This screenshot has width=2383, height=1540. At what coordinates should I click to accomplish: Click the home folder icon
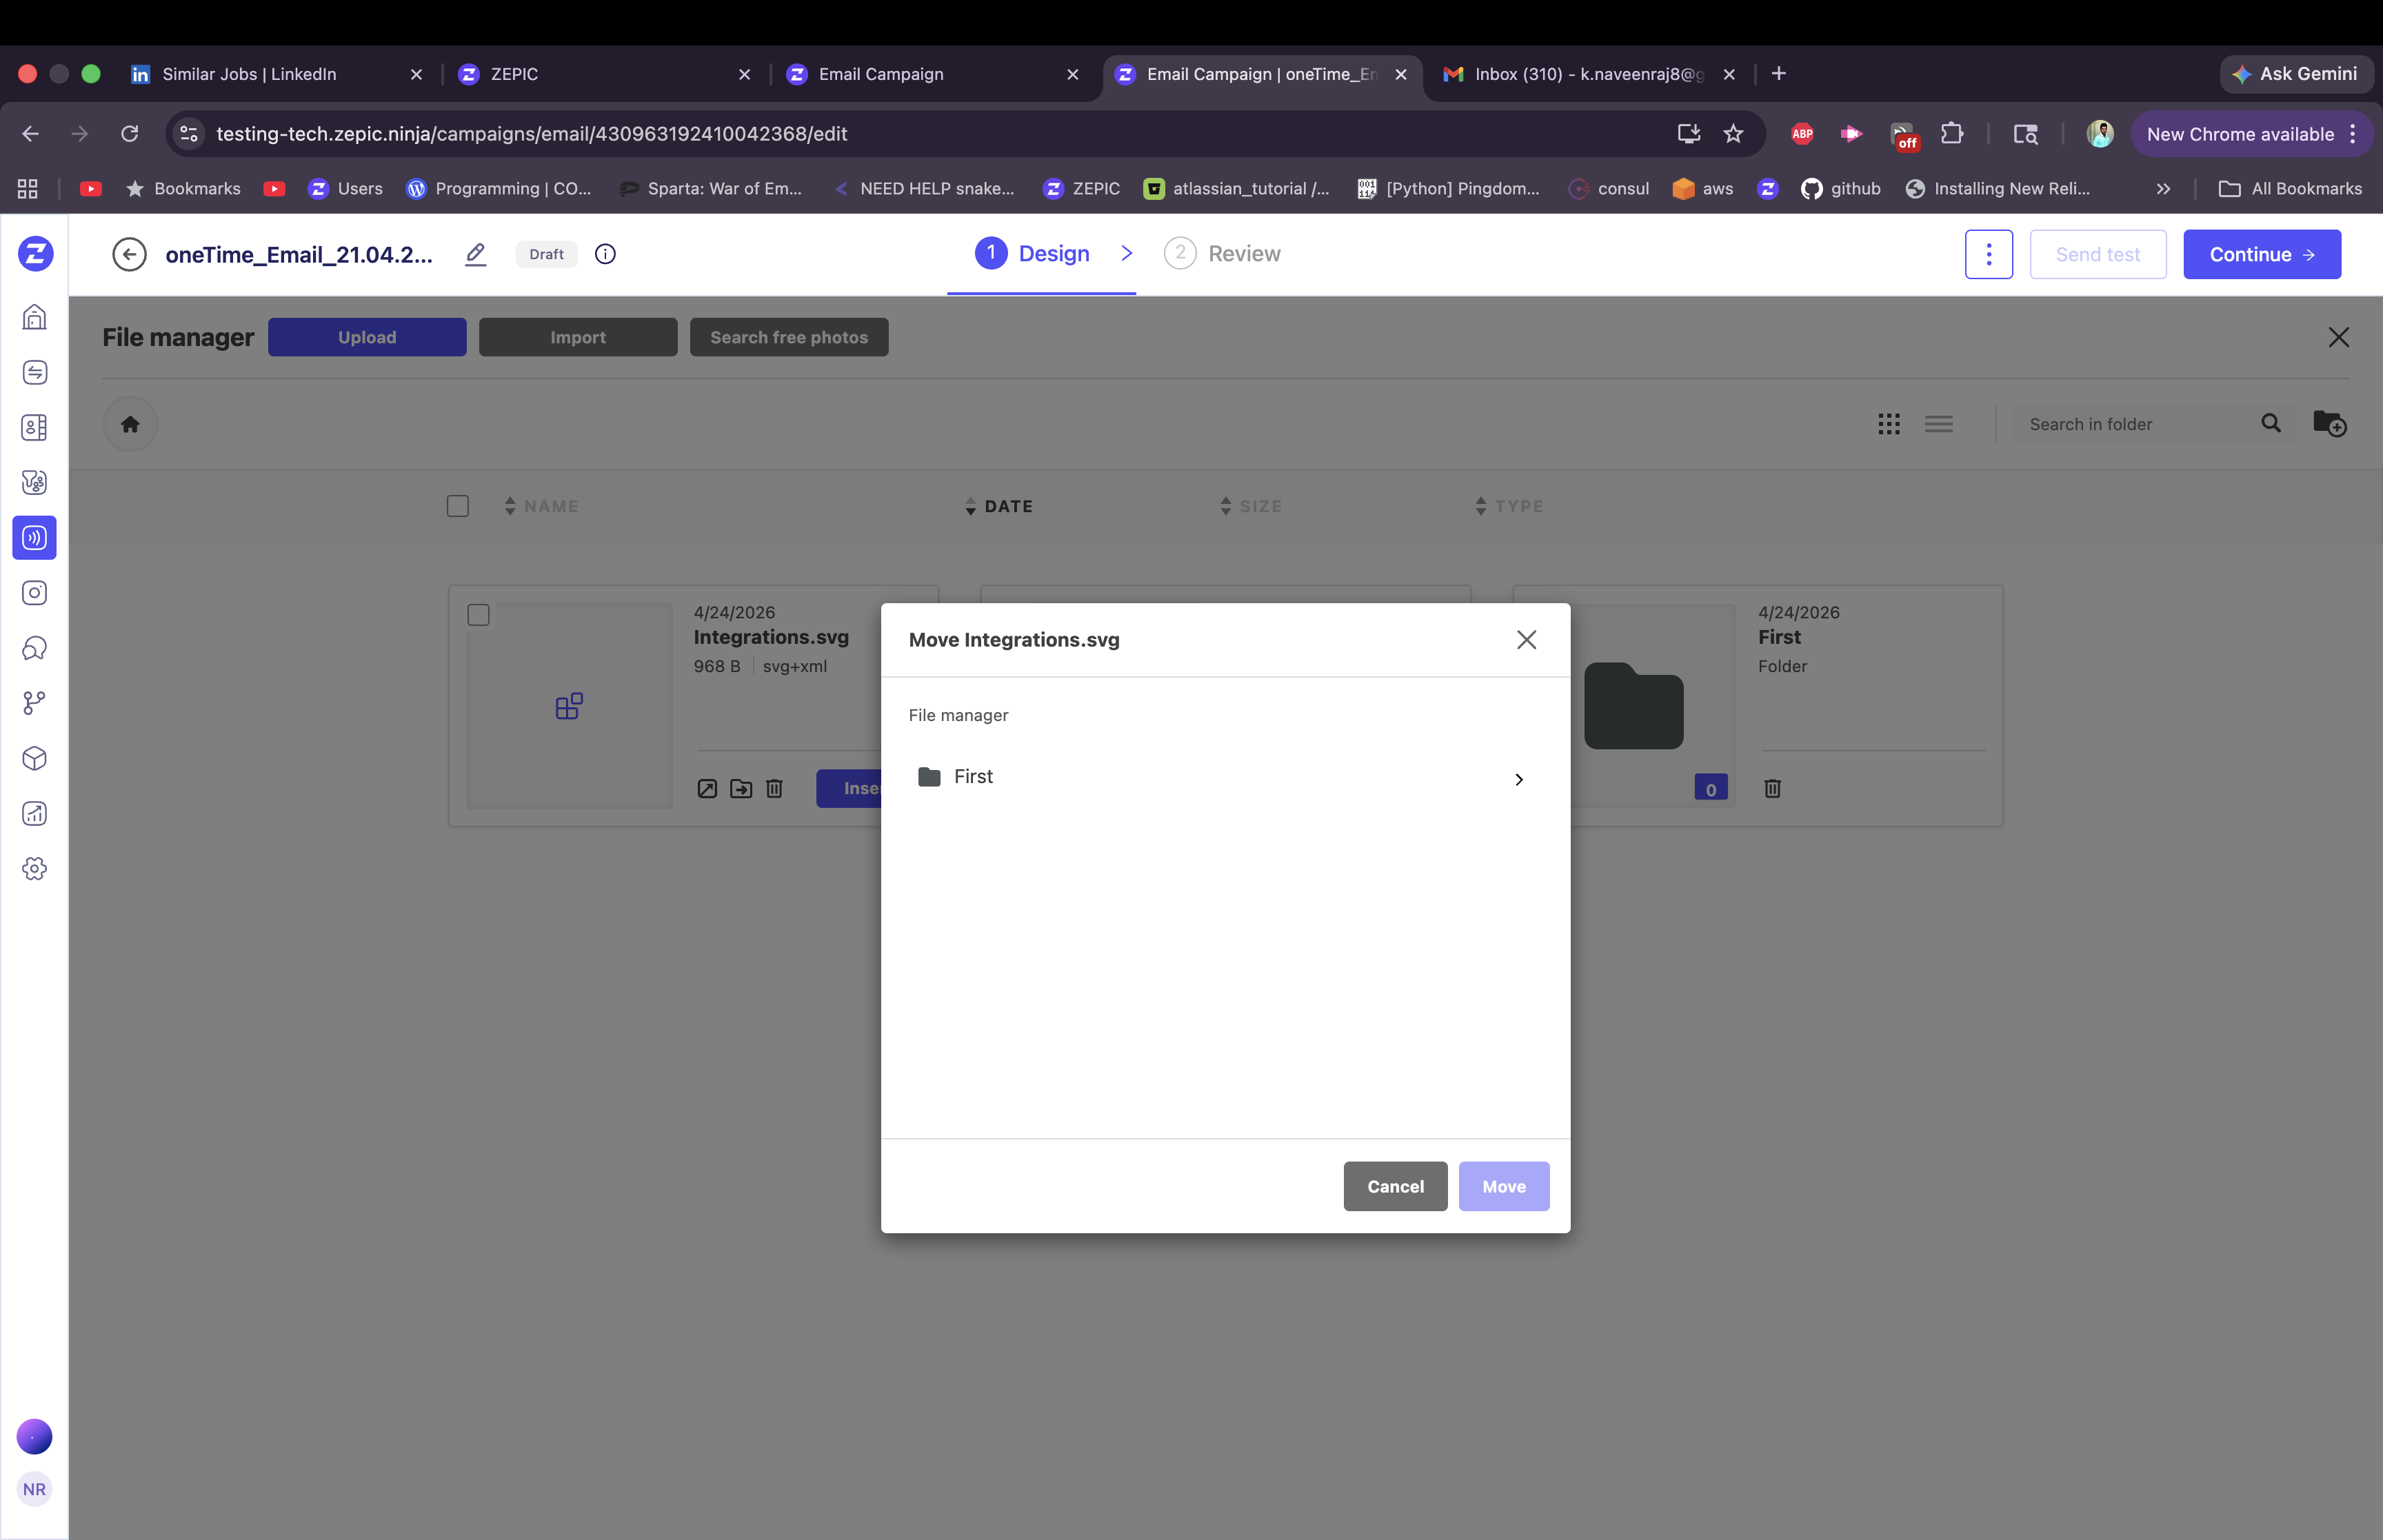(x=130, y=424)
